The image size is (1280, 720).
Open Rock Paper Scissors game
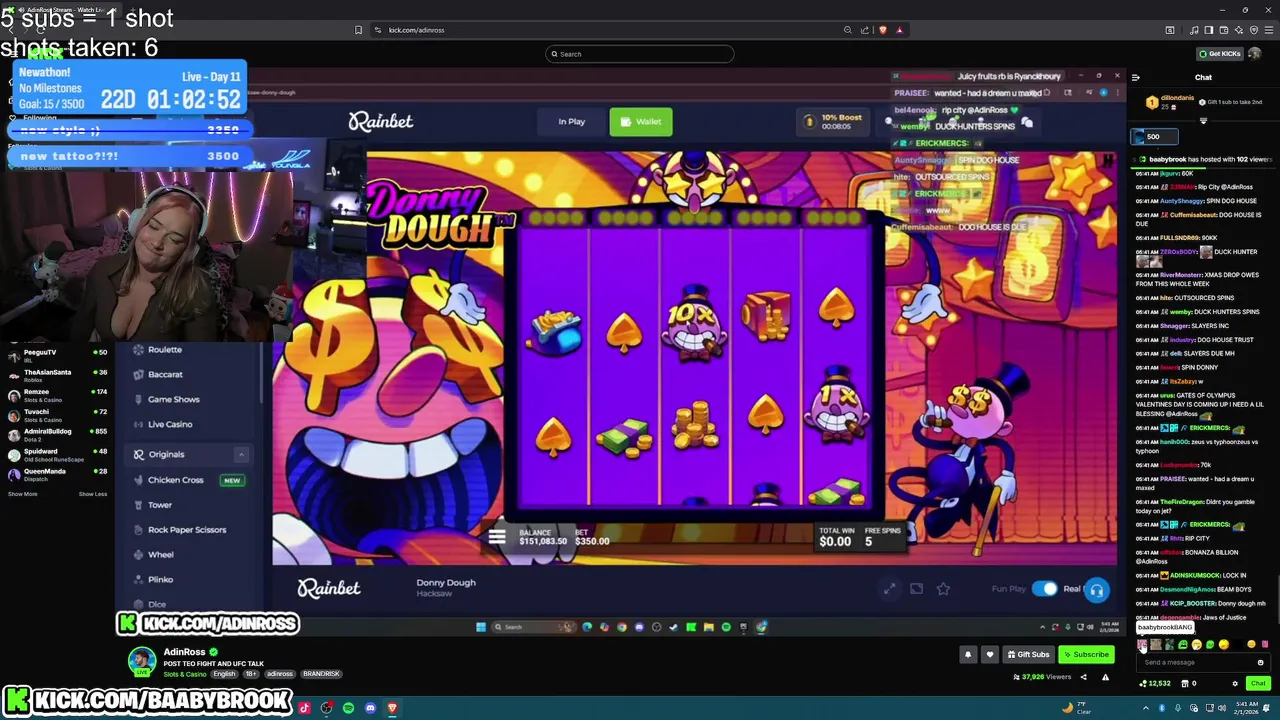[187, 530]
